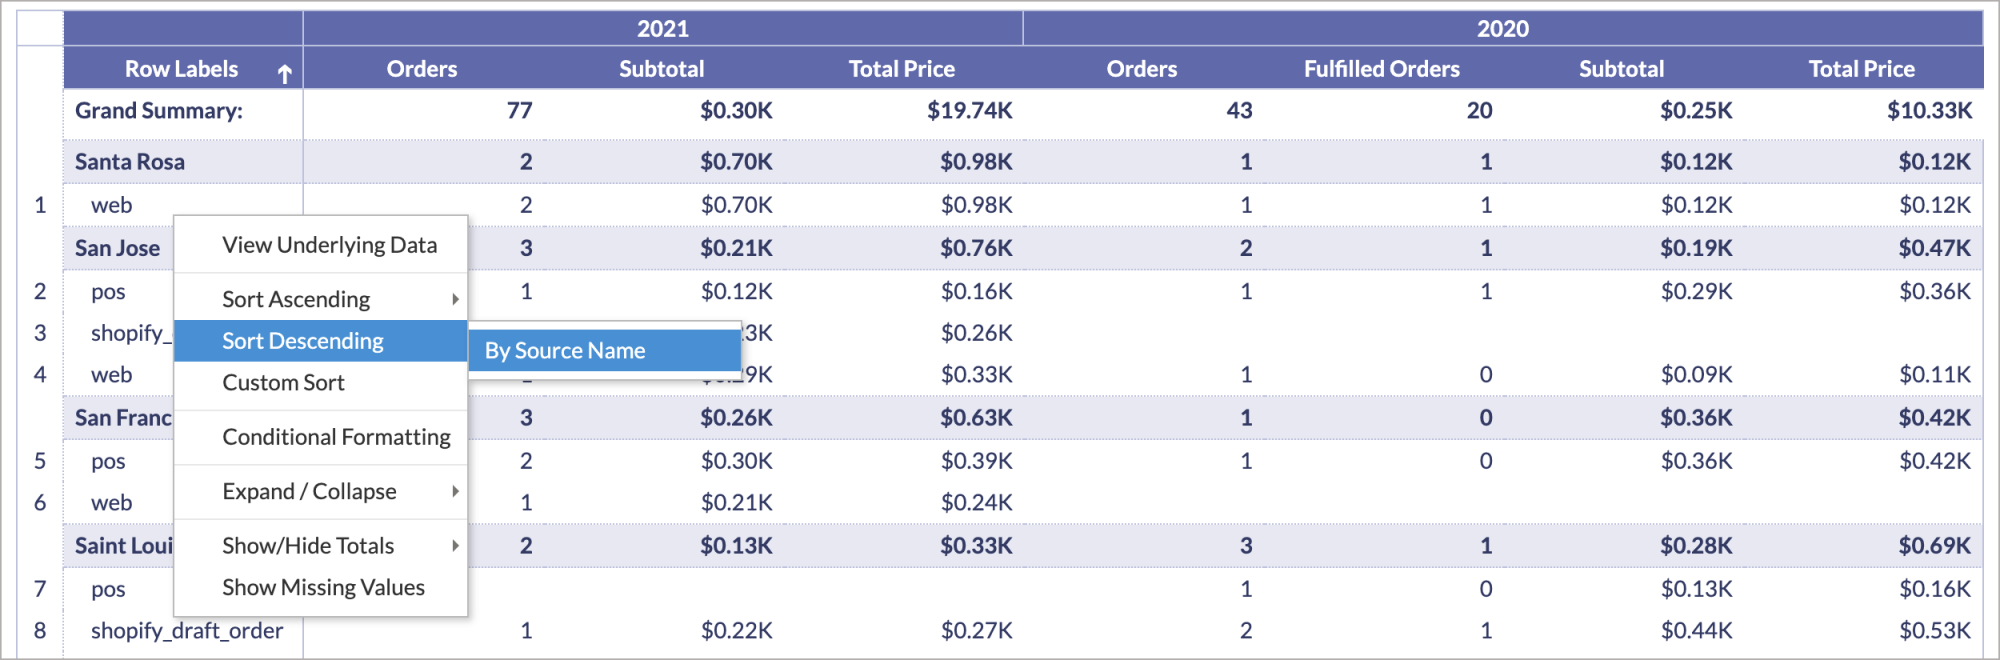Click the sort arrow icon beside Row Labels
This screenshot has width=2000, height=660.
pyautogui.click(x=285, y=73)
